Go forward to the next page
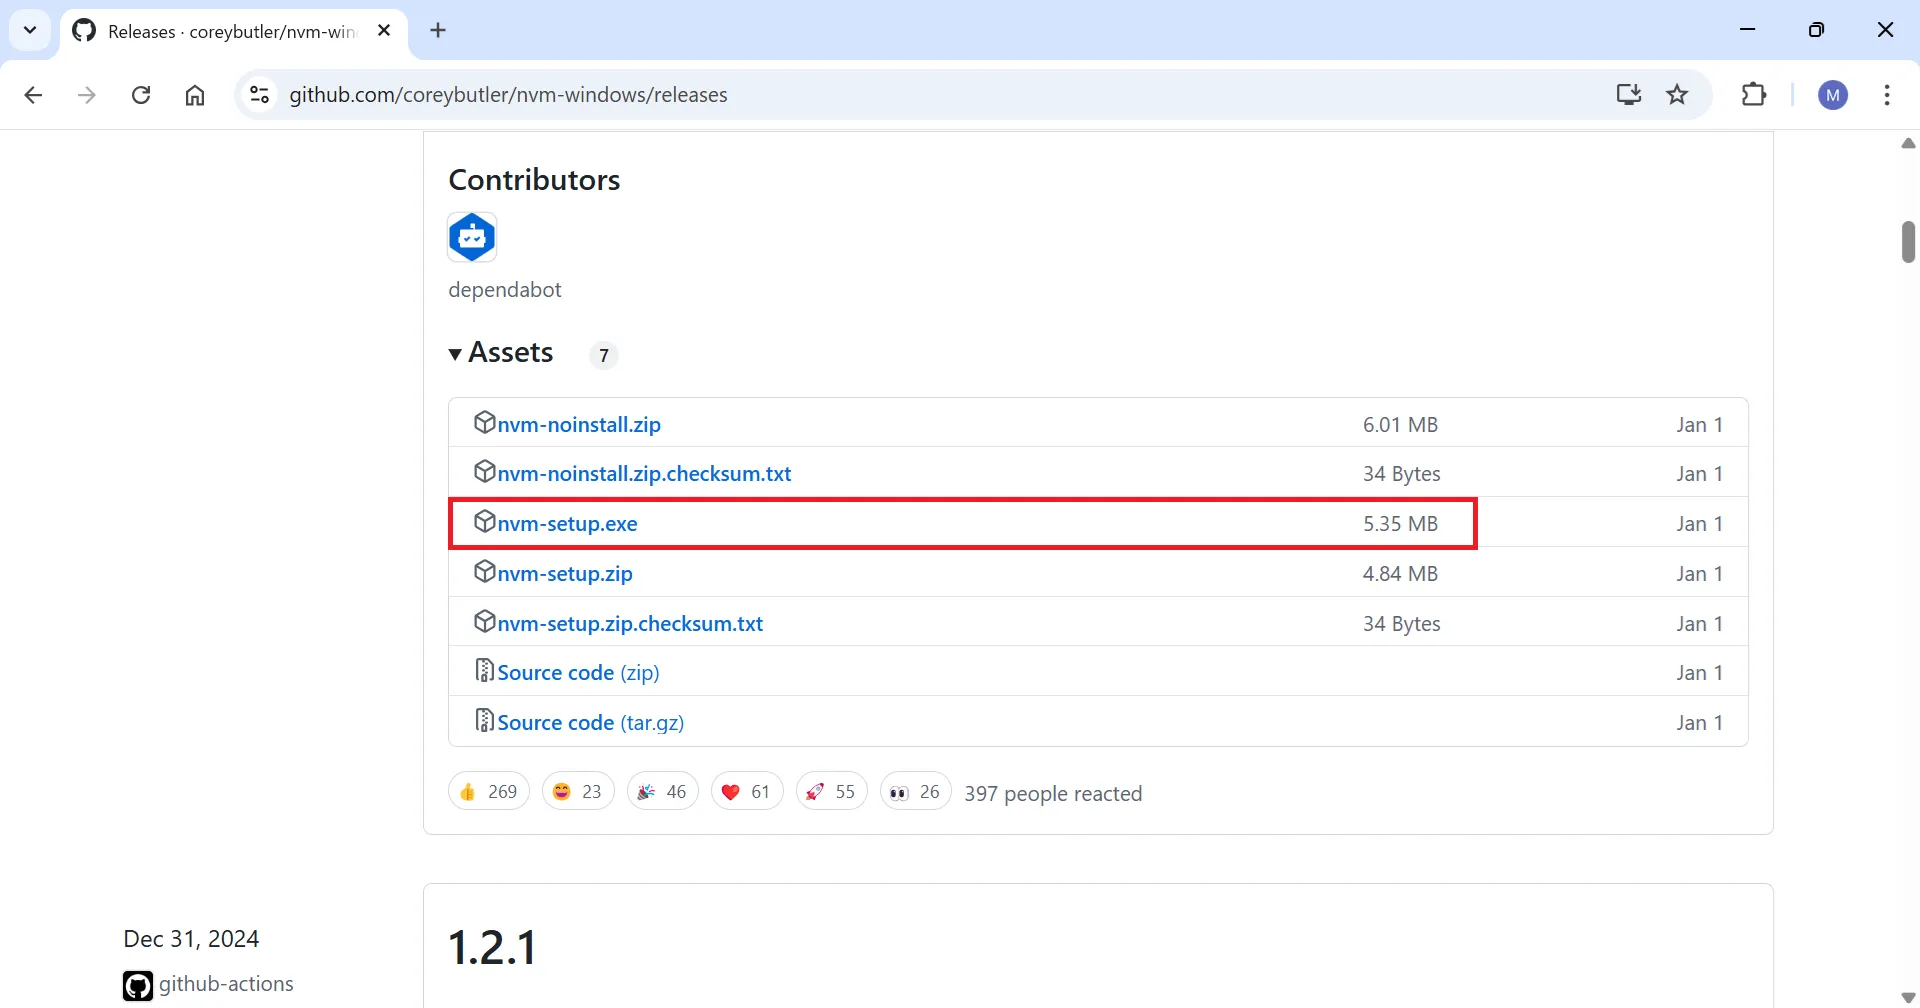 tap(87, 95)
